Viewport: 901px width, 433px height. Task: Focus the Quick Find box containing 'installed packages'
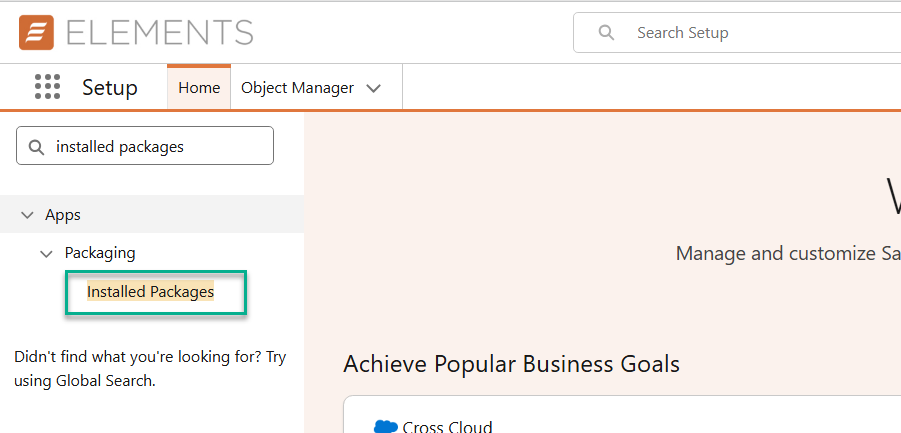pos(160,146)
